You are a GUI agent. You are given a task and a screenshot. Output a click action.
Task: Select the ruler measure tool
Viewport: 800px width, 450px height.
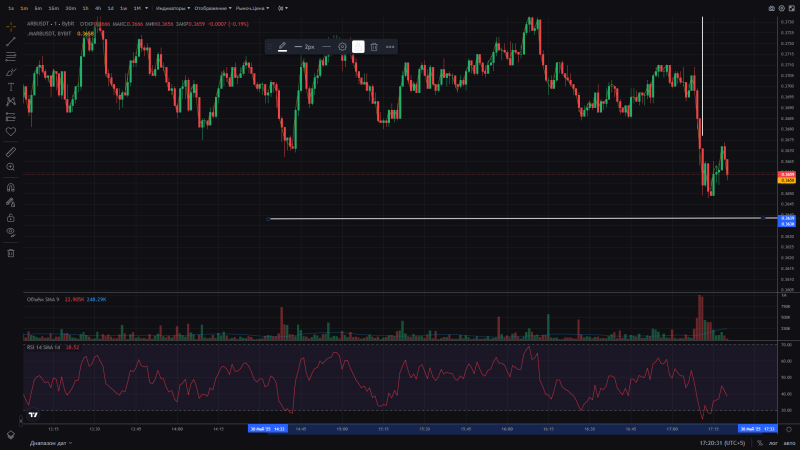(11, 152)
